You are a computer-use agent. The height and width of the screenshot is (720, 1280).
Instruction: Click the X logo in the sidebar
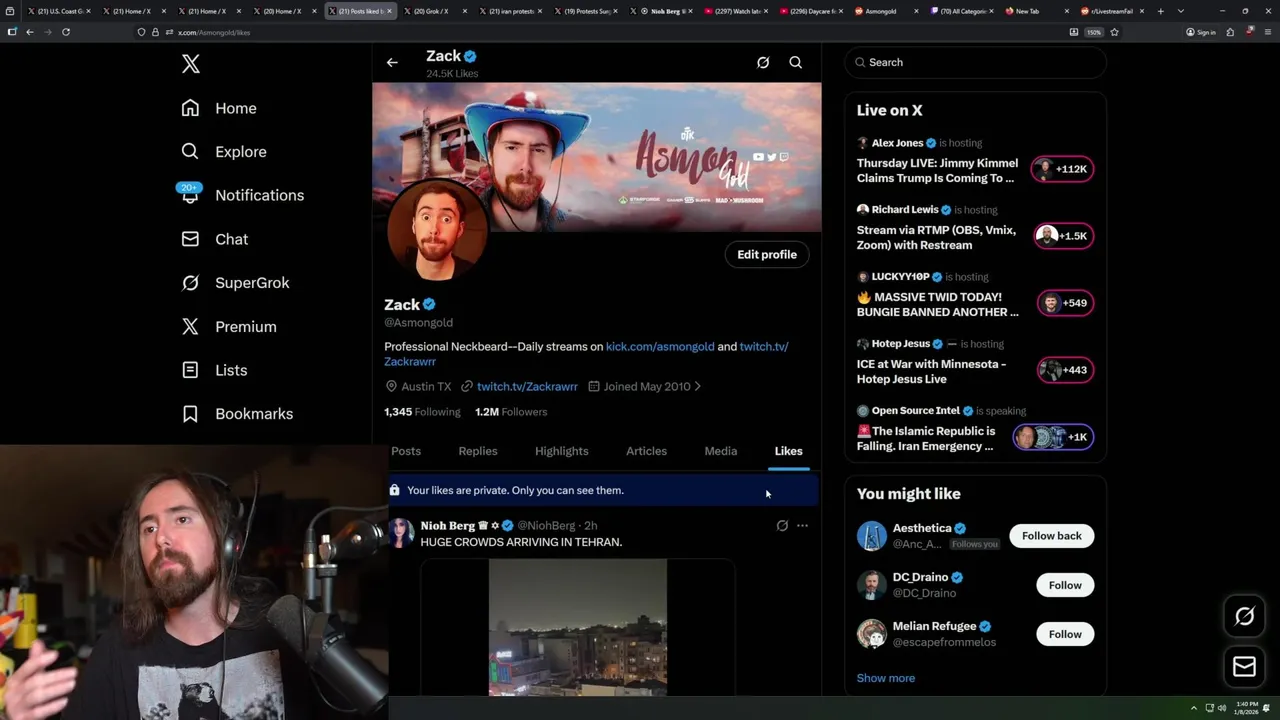coord(191,64)
